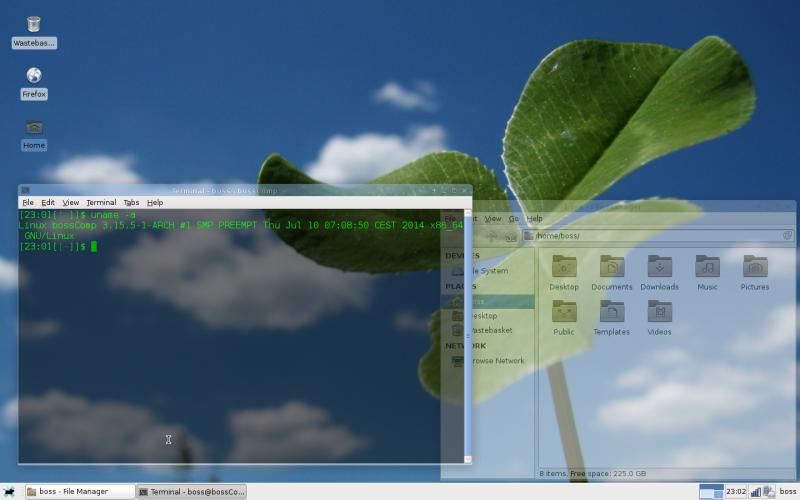
Task: Open the Terminal menu in the terminal window
Action: pyautogui.click(x=100, y=202)
